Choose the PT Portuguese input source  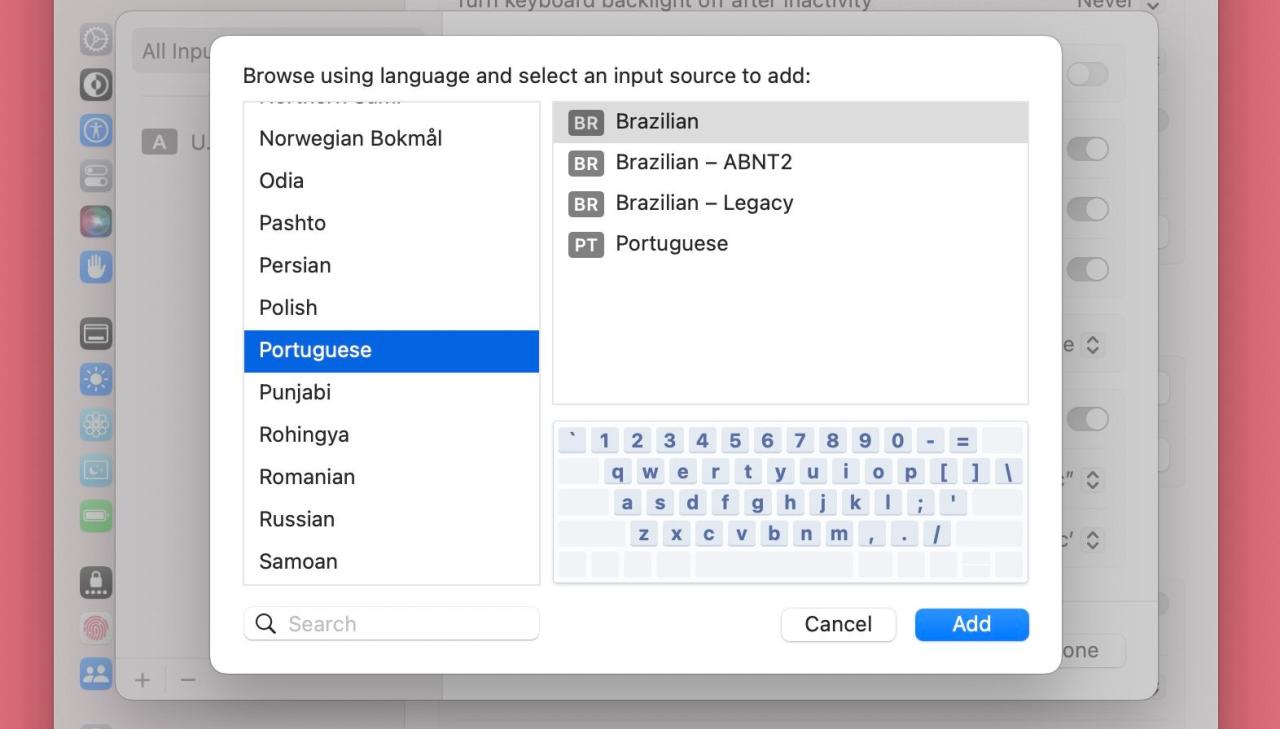coord(790,244)
